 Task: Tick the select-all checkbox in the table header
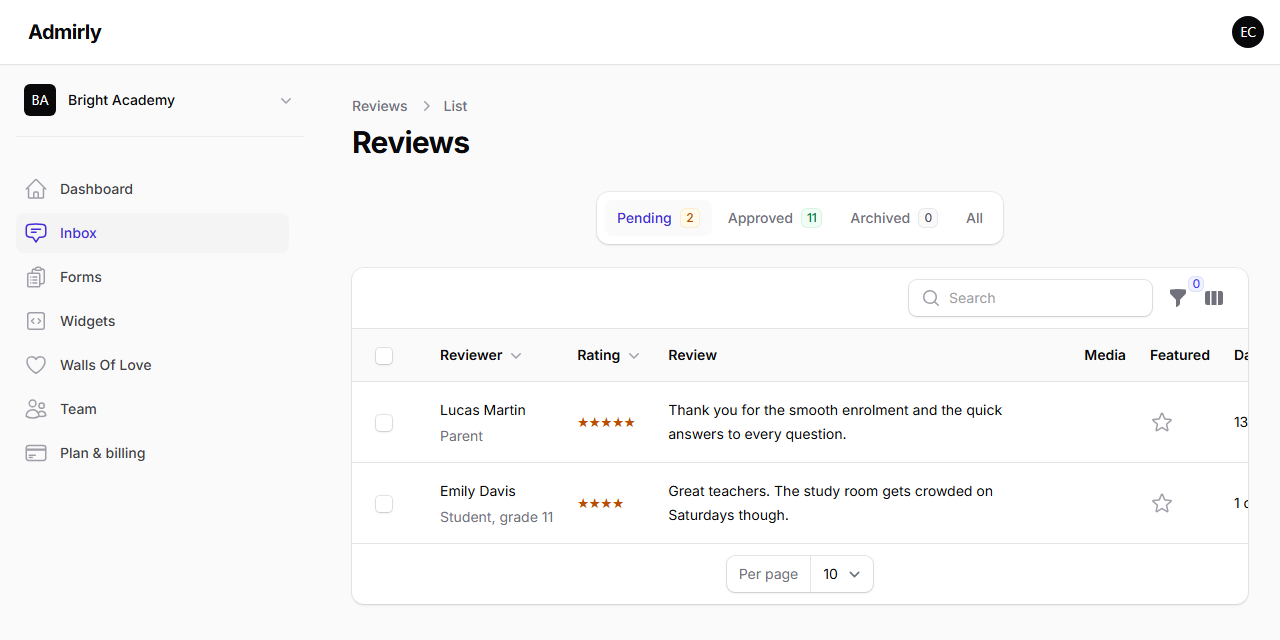[384, 356]
